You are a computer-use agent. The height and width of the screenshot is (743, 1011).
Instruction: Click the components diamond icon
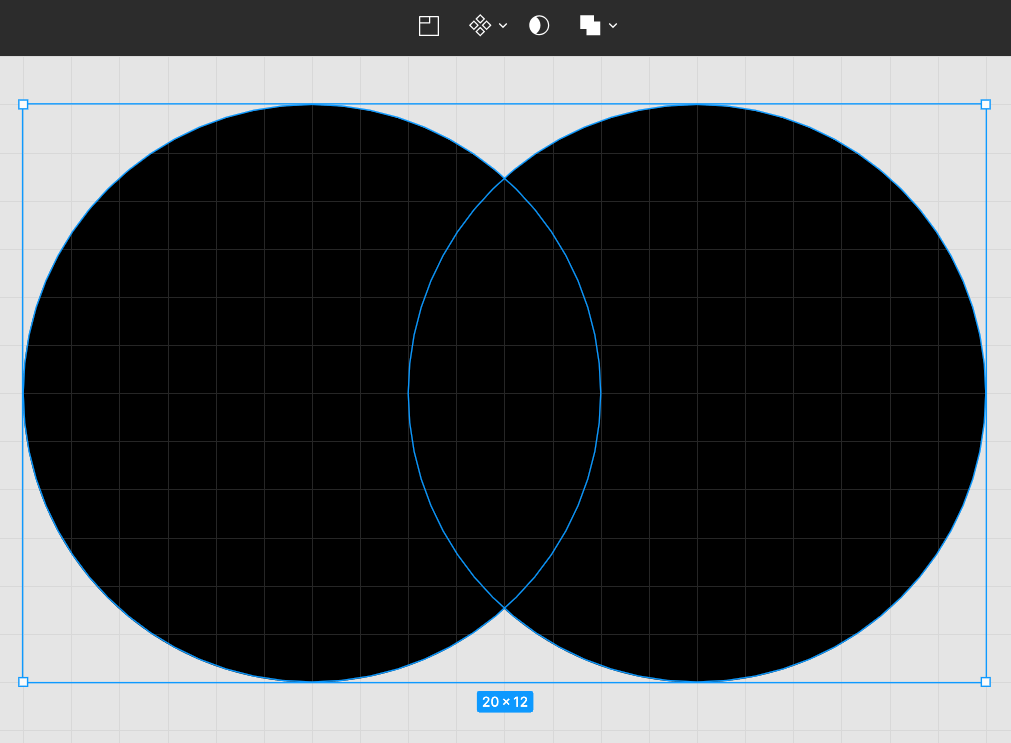click(x=480, y=26)
